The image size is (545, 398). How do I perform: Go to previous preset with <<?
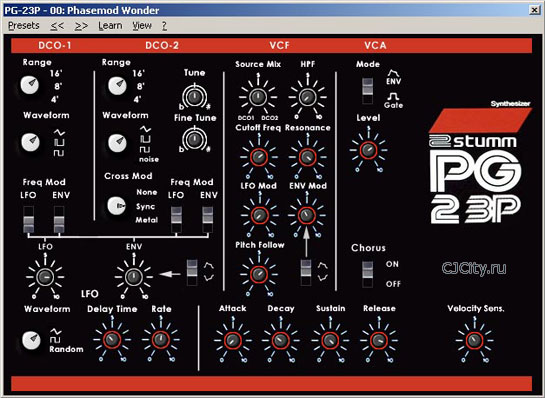pyautogui.click(x=57, y=26)
